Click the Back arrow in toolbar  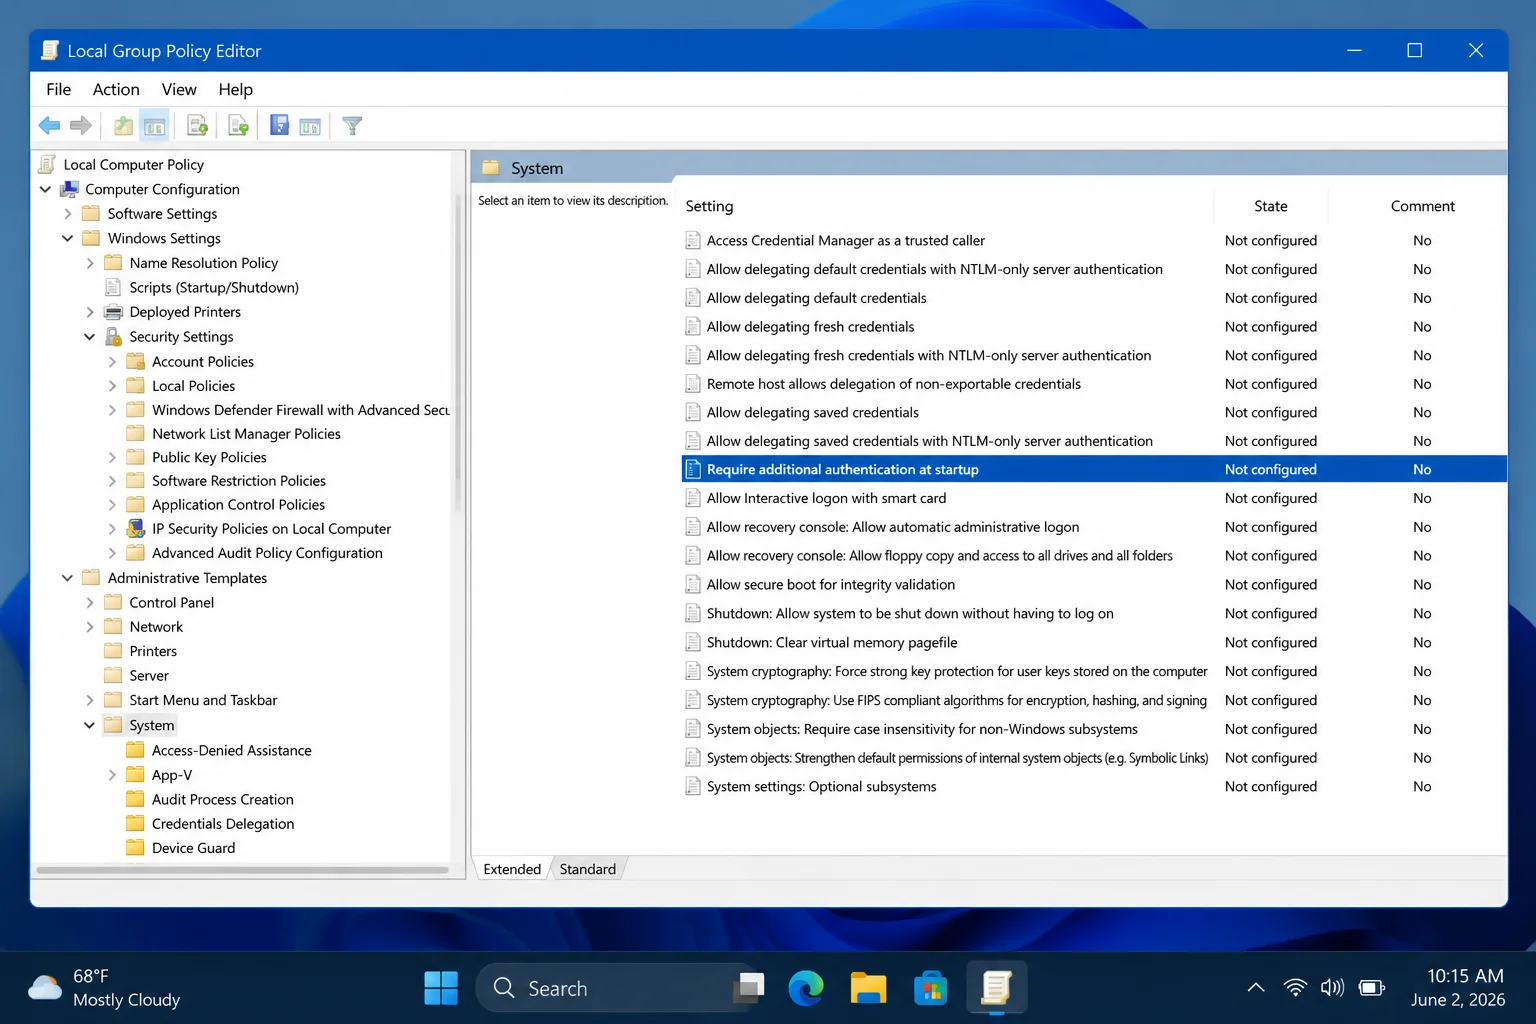tap(49, 126)
